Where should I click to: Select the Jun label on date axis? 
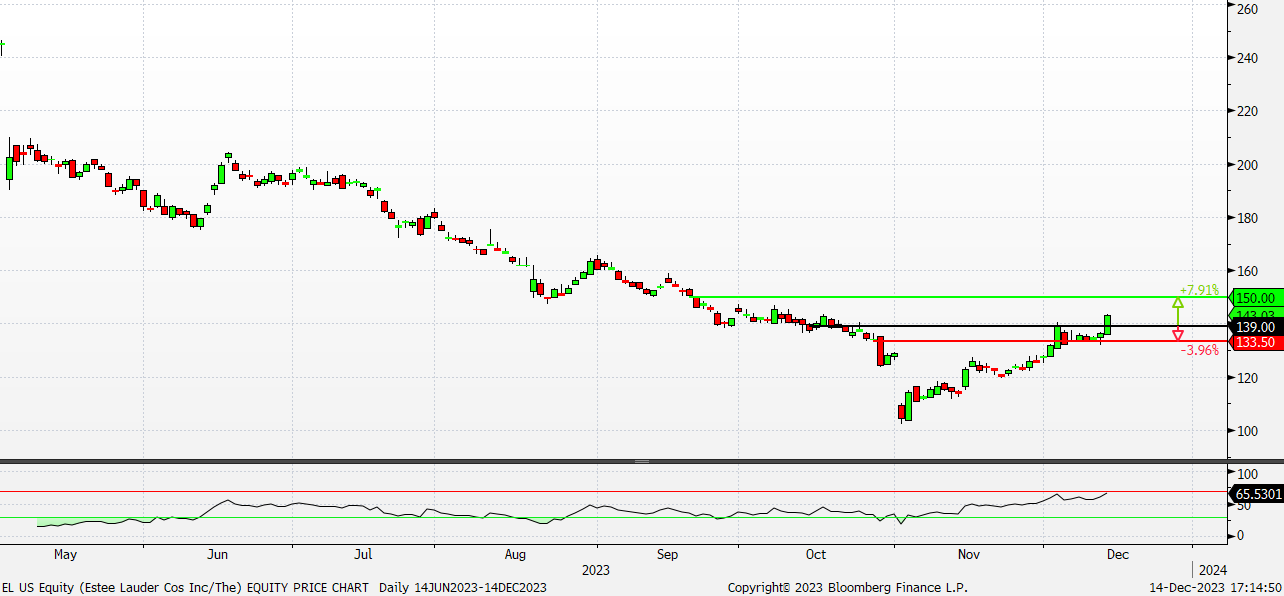(217, 553)
